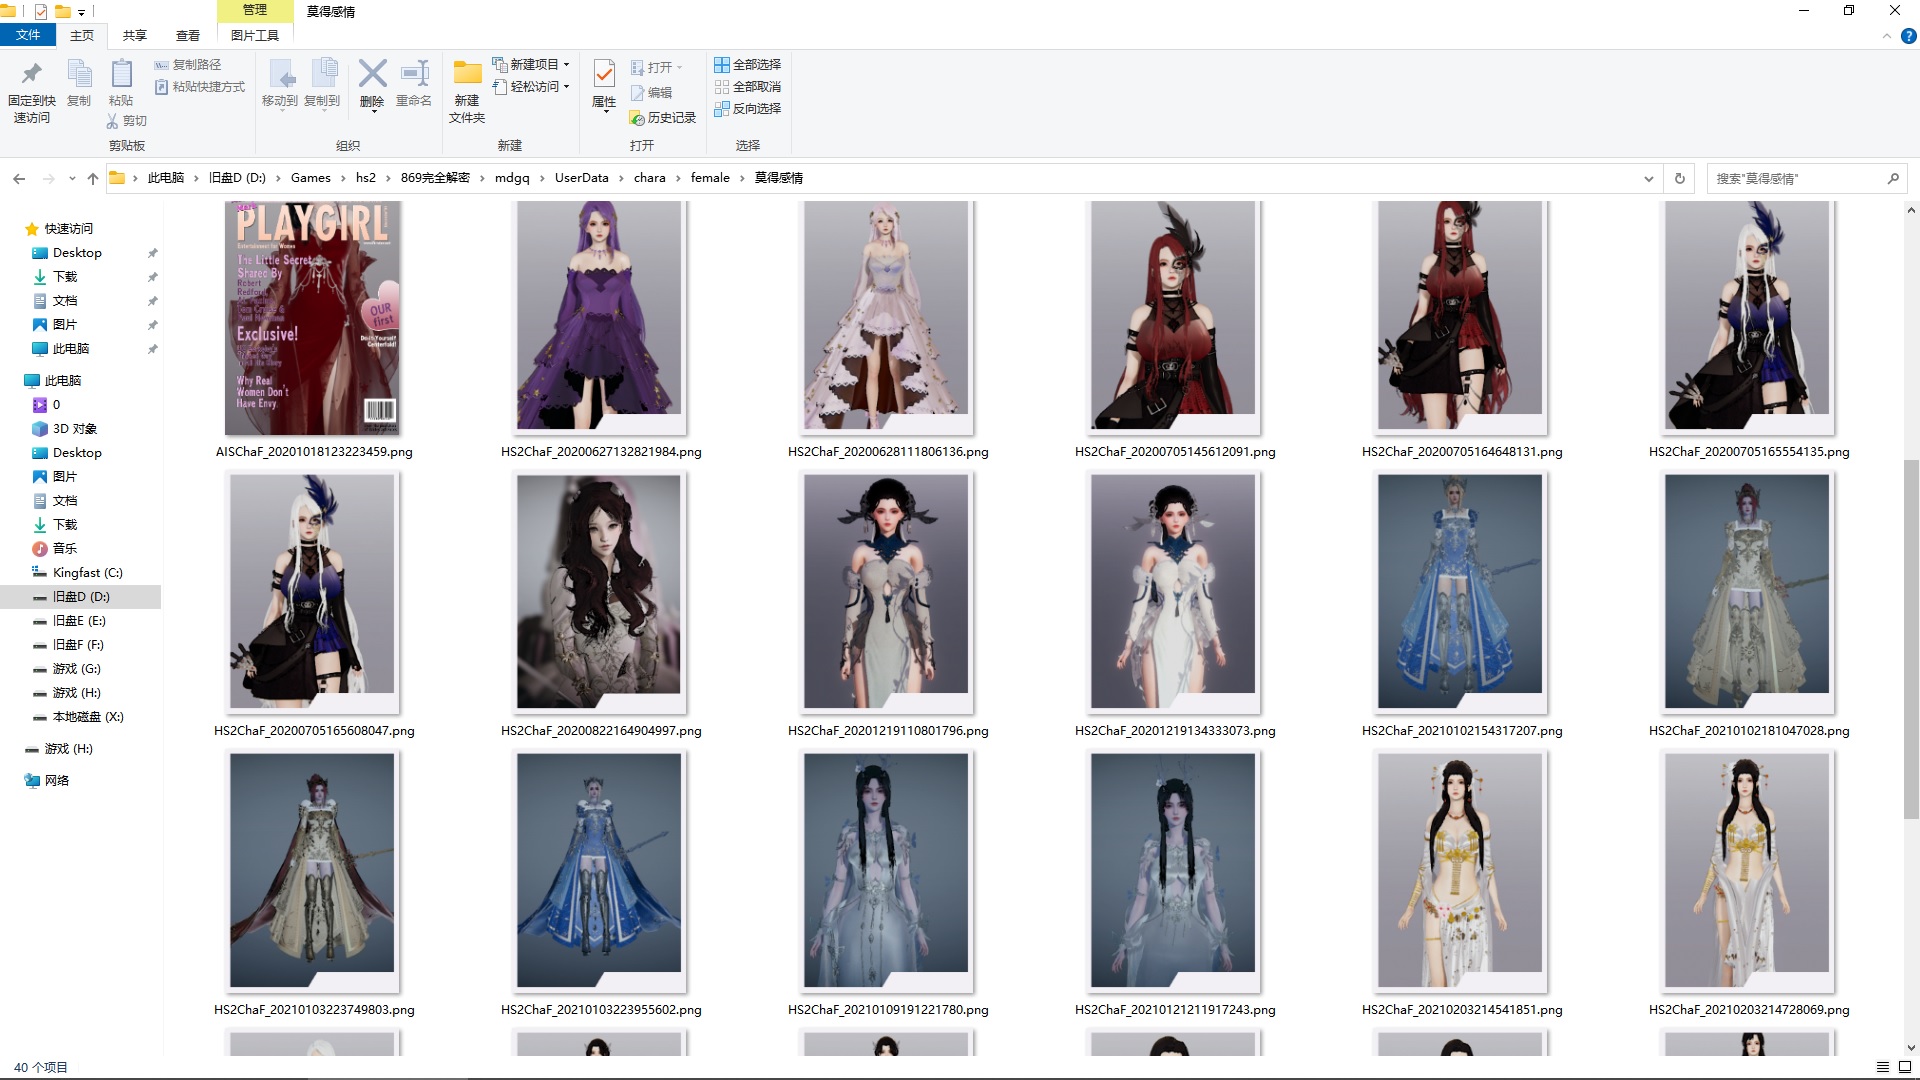The image size is (1920, 1080).
Task: Click the Cut (剪切) scissors icon
Action: click(112, 121)
